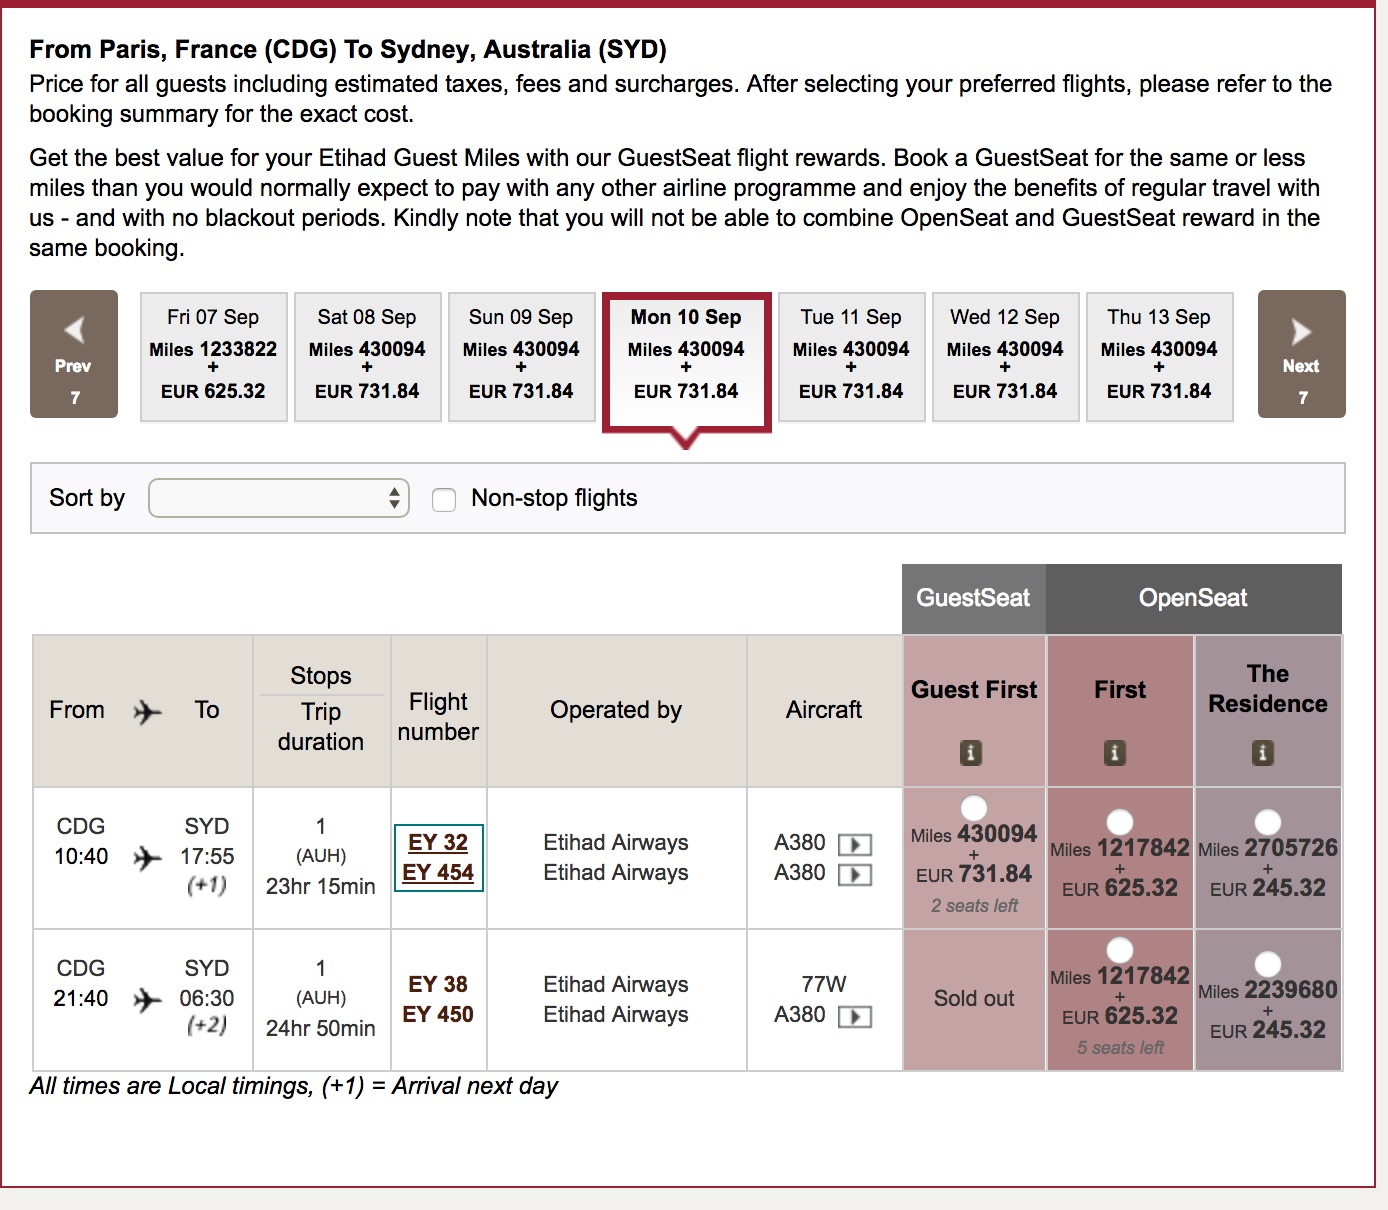Click flight number EY 450
The height and width of the screenshot is (1210, 1388).
[x=438, y=1014]
